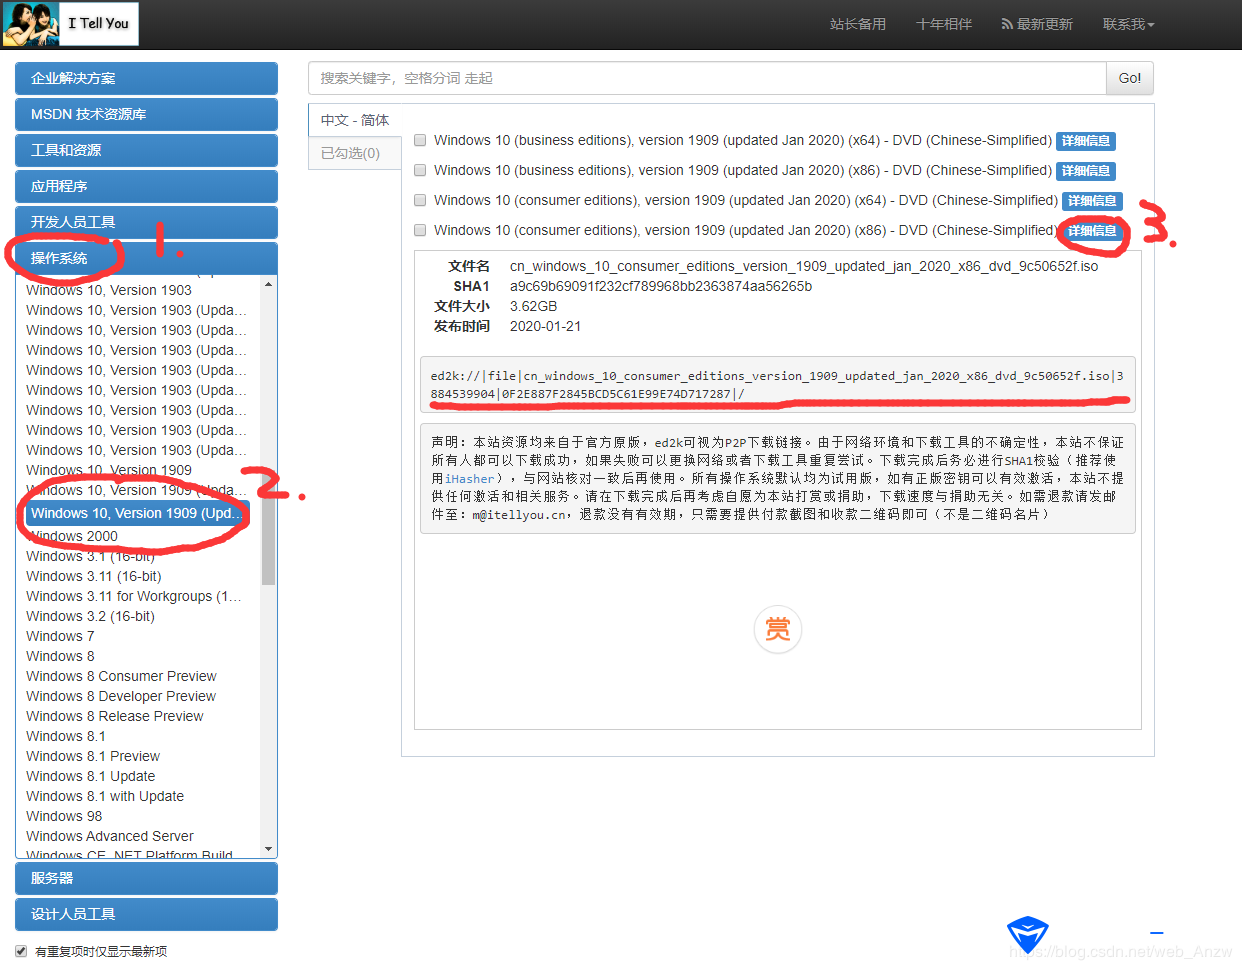
Task: Open the 联系我 dropdown menu
Action: pos(1128,24)
